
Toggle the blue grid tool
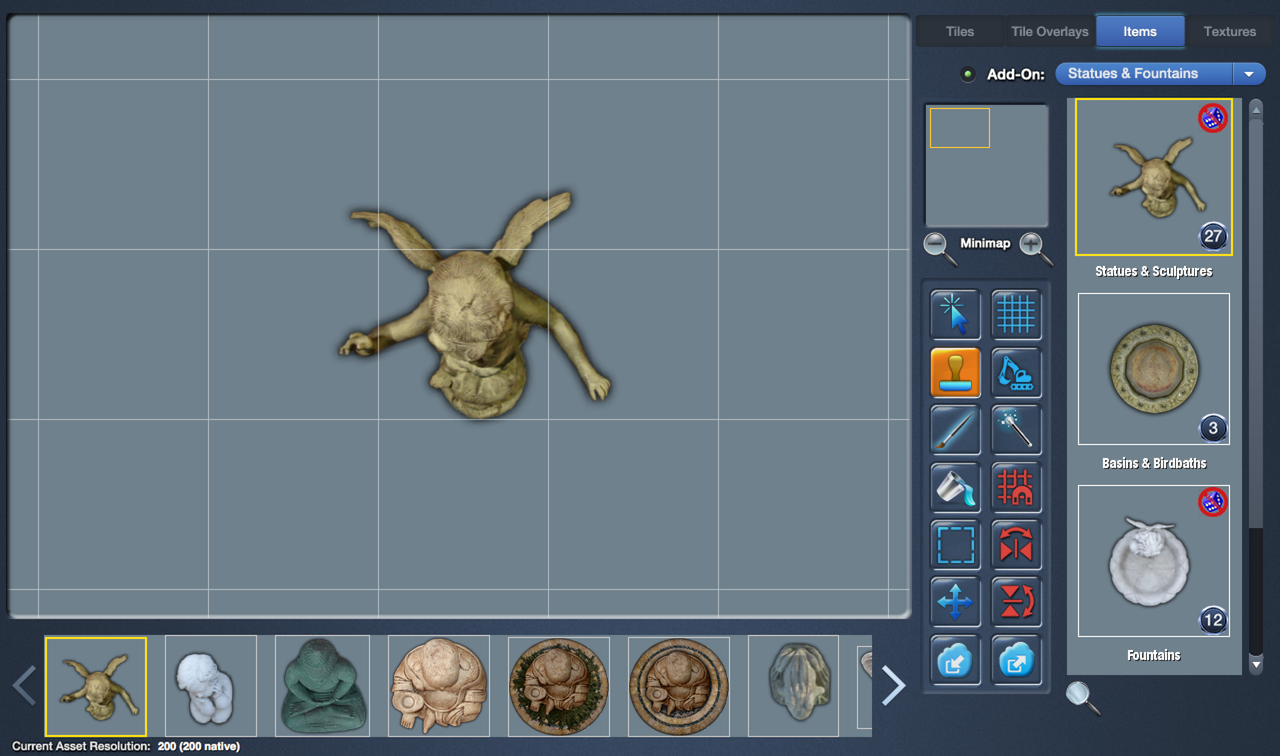[1016, 315]
